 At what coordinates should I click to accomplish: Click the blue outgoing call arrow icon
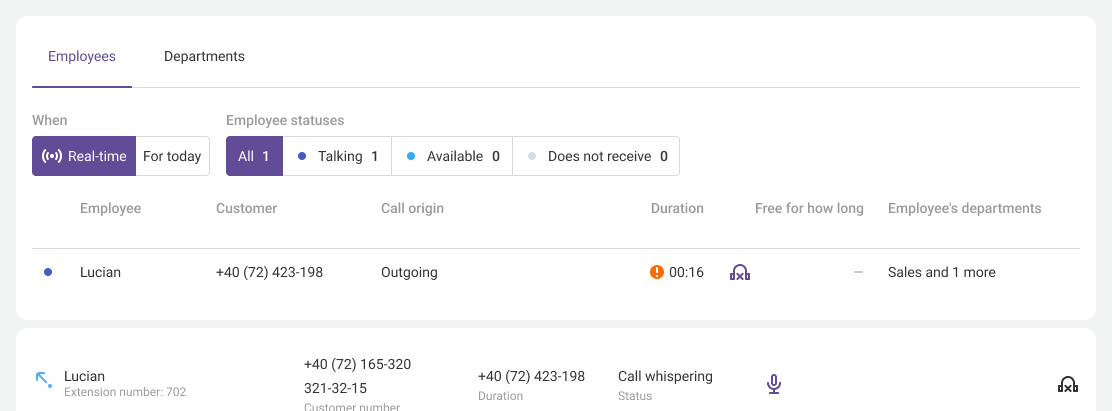pyautogui.click(x=43, y=379)
